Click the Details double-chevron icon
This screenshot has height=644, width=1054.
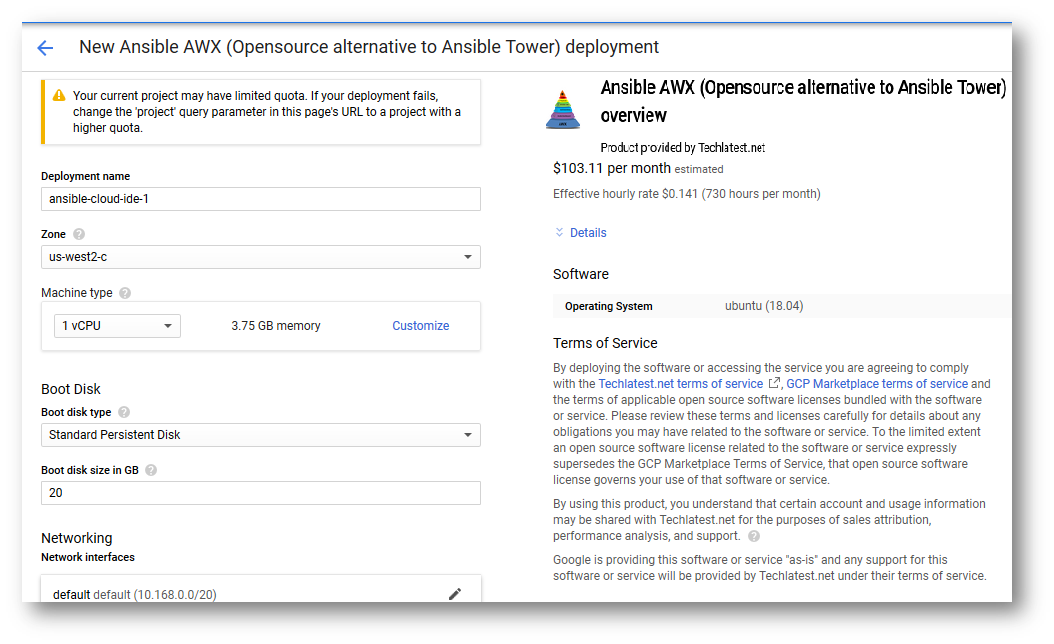pyautogui.click(x=559, y=232)
